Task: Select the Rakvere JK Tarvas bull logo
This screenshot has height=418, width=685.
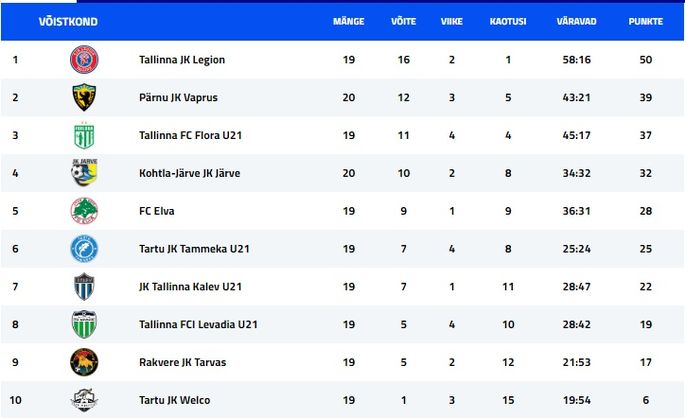Action: tap(84, 362)
